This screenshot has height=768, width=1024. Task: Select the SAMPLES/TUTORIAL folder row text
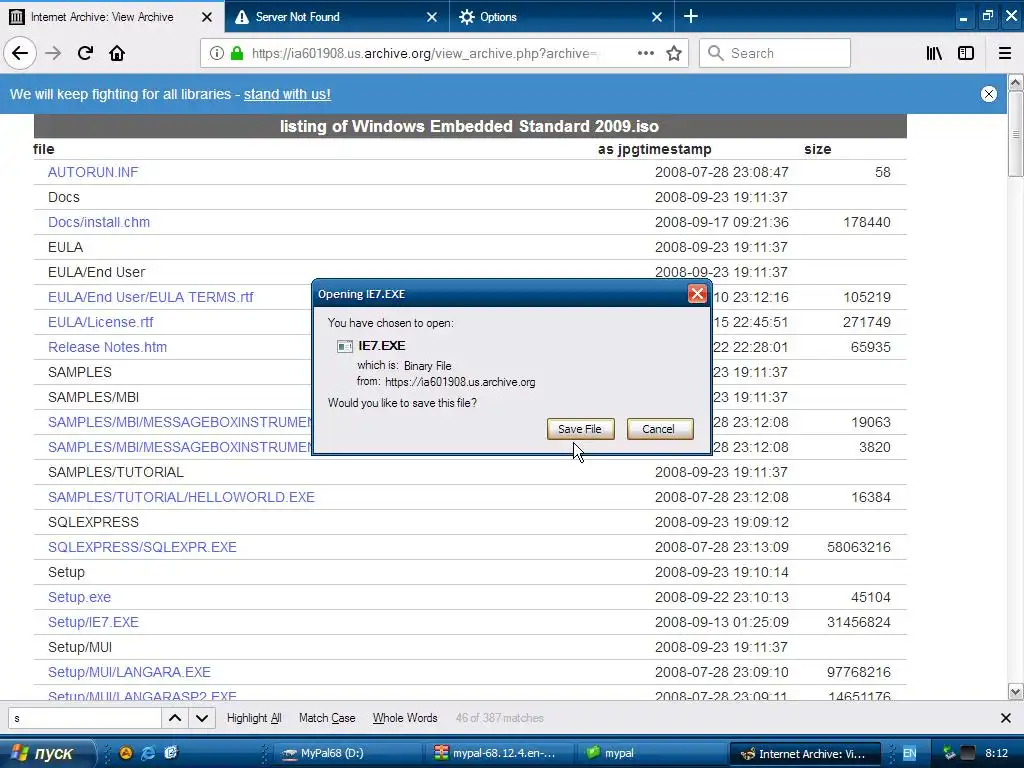pyautogui.click(x=116, y=472)
